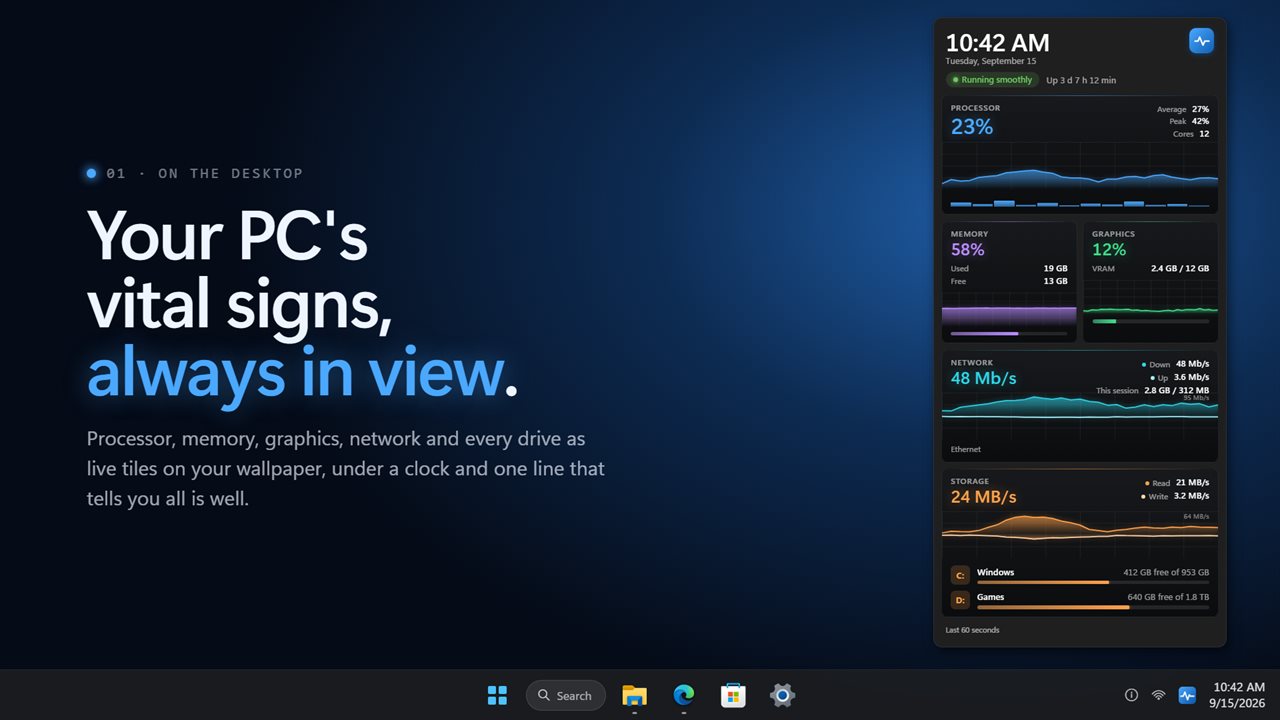
Task: Click "412 GB free of 953 GB"
Action: pos(1166,573)
